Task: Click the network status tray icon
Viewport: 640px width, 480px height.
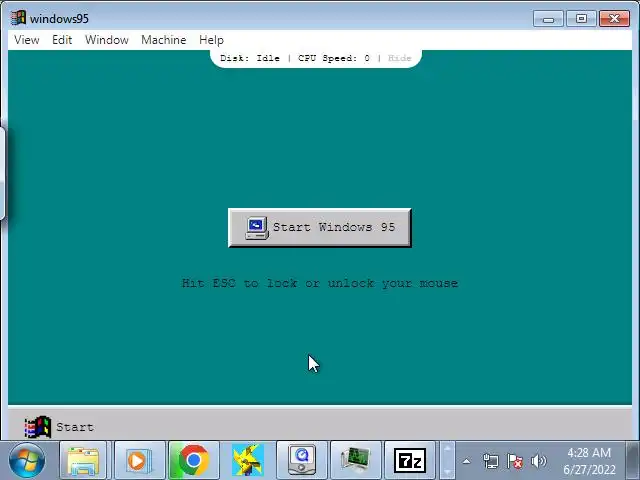Action: (491, 461)
